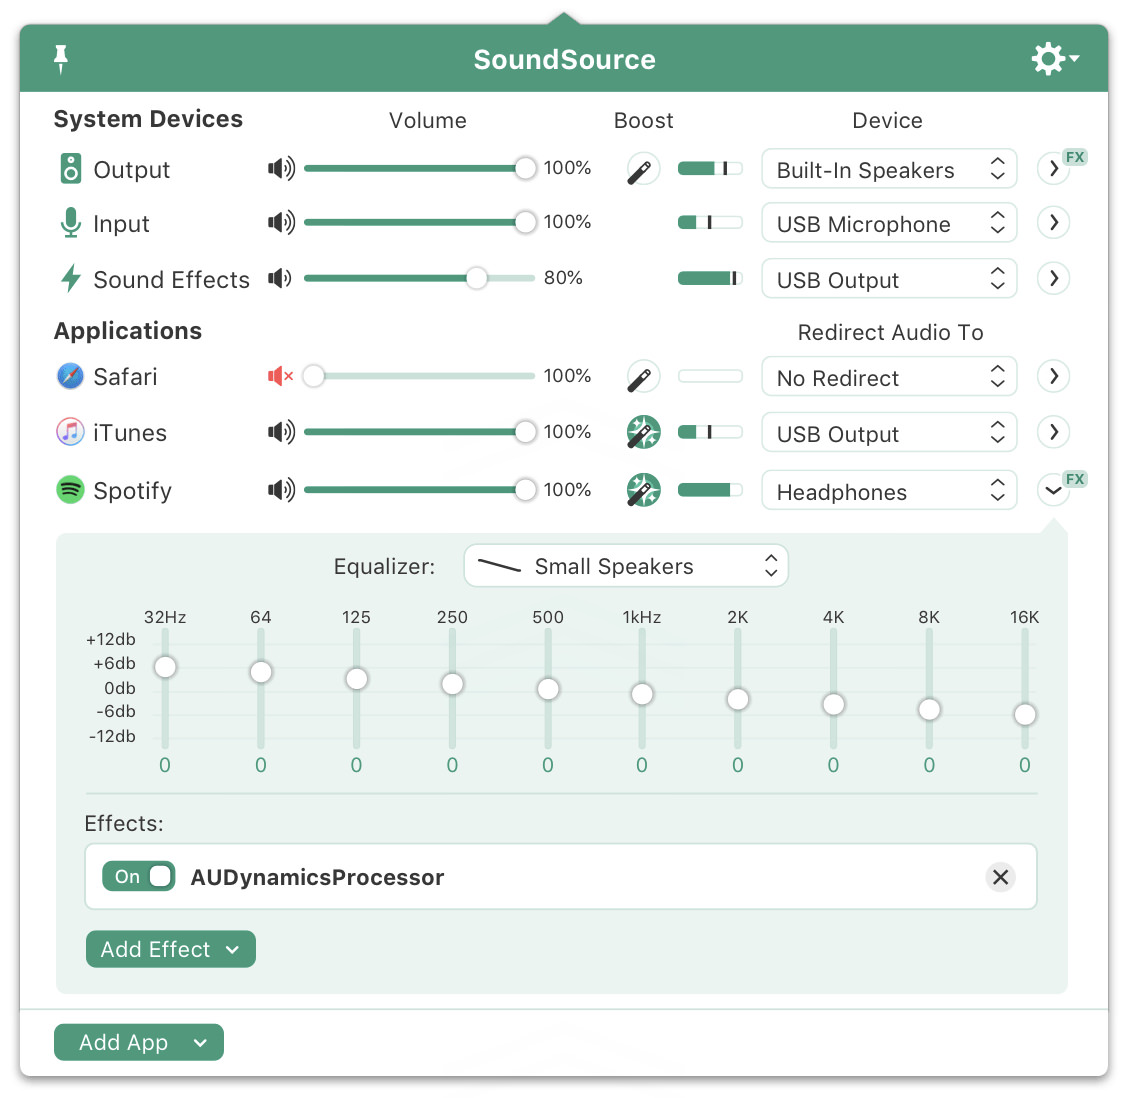Image resolution: width=1126 pixels, height=1098 pixels.
Task: Open the Built-In Speakers device dropdown
Action: click(x=889, y=169)
